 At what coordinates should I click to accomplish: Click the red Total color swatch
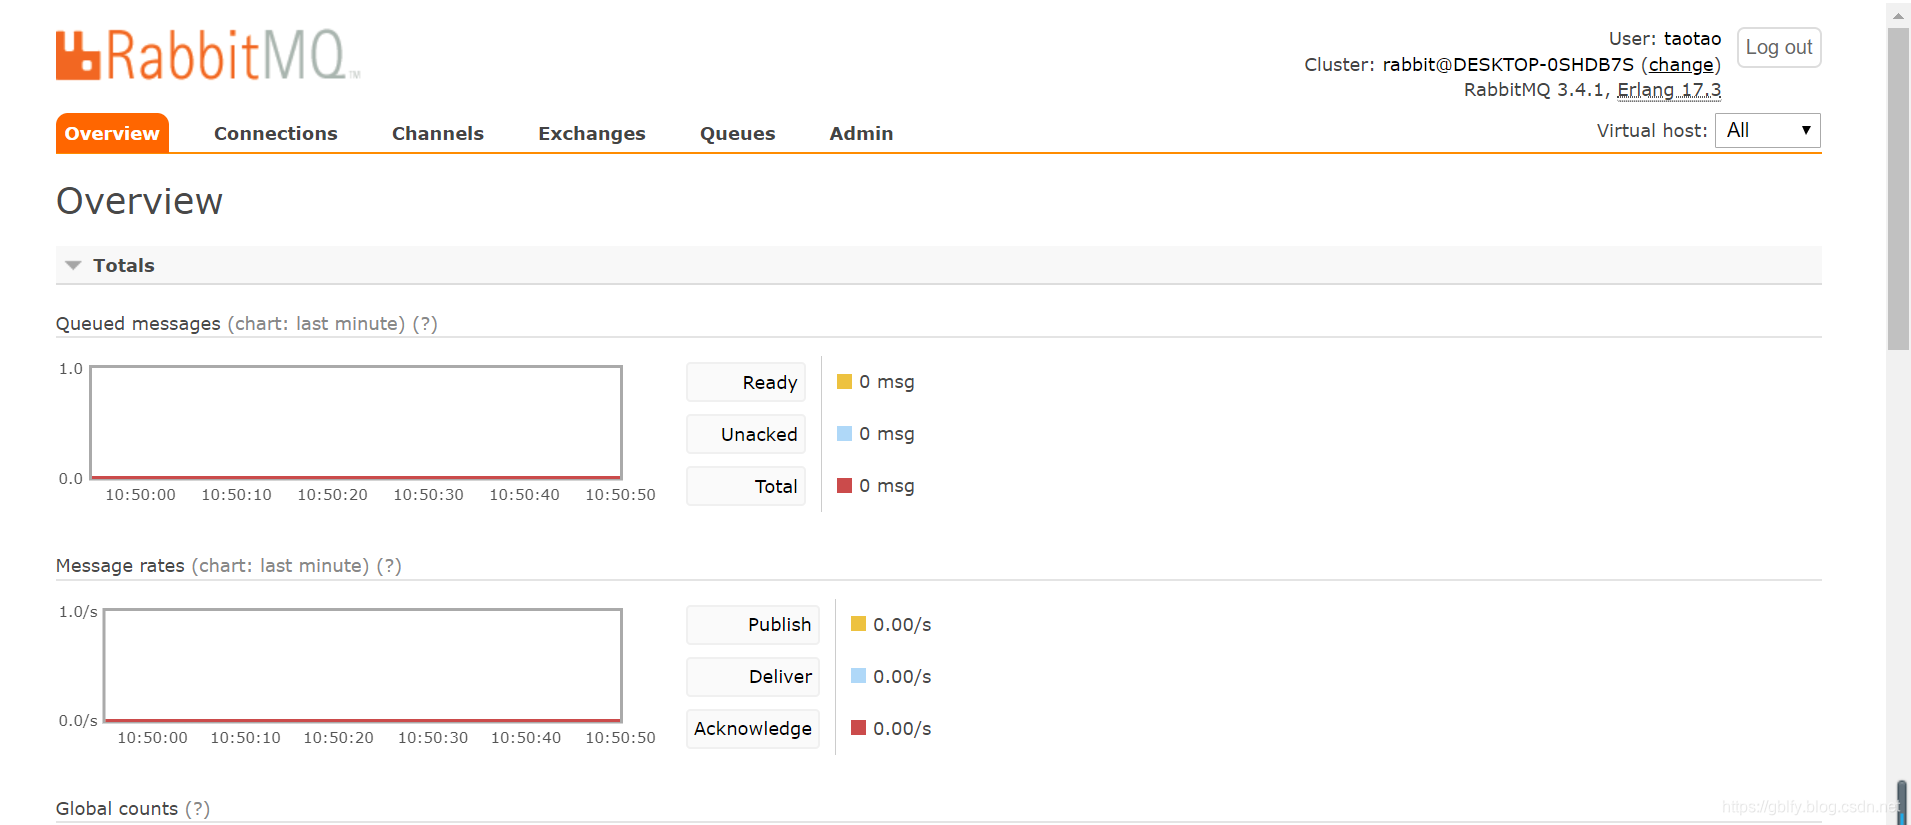point(844,485)
